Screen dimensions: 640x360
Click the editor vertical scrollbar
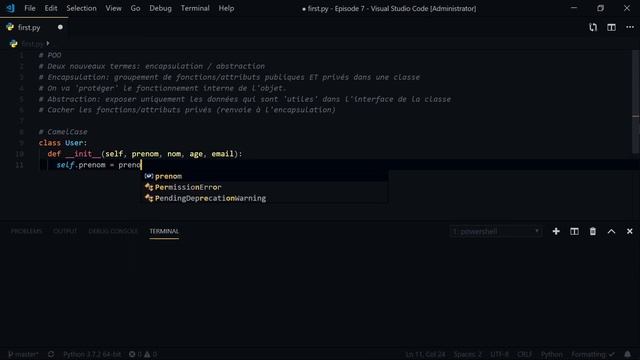(636, 102)
